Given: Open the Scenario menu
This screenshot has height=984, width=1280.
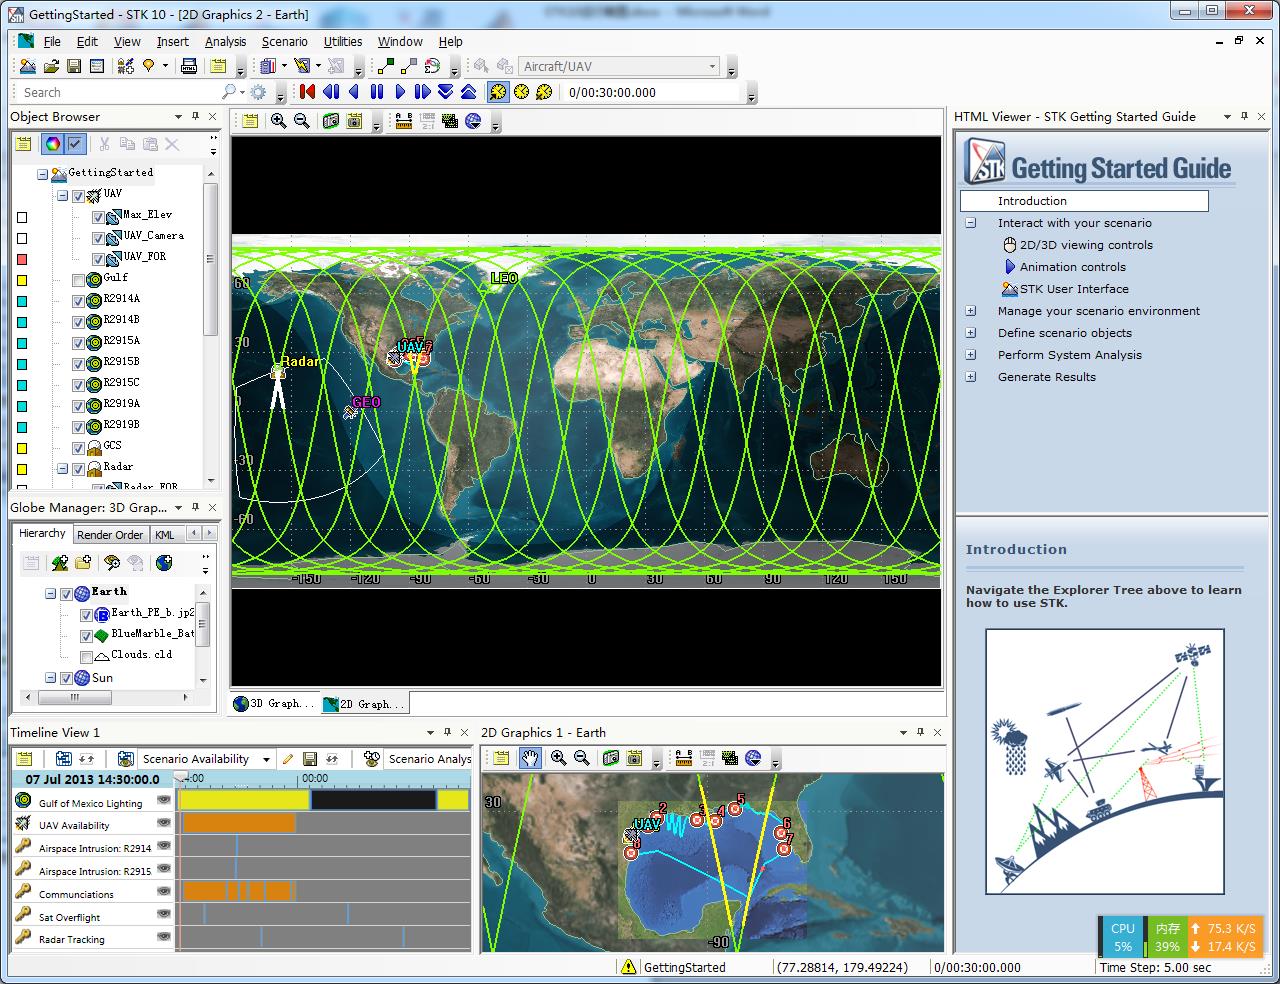Looking at the screenshot, I should (284, 41).
